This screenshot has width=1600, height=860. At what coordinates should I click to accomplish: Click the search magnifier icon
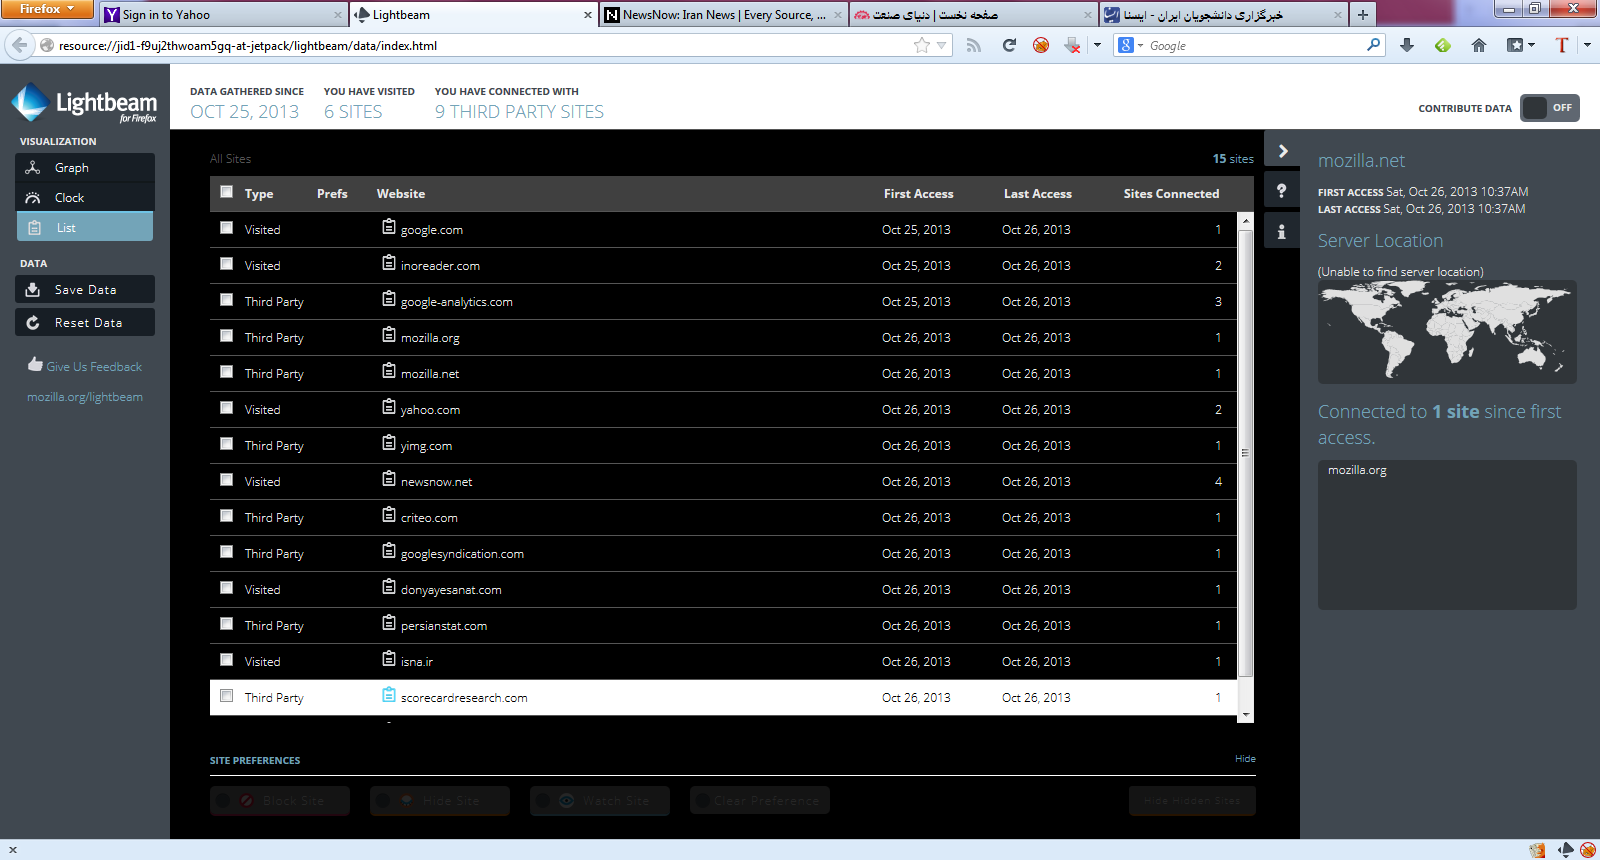pos(1374,45)
